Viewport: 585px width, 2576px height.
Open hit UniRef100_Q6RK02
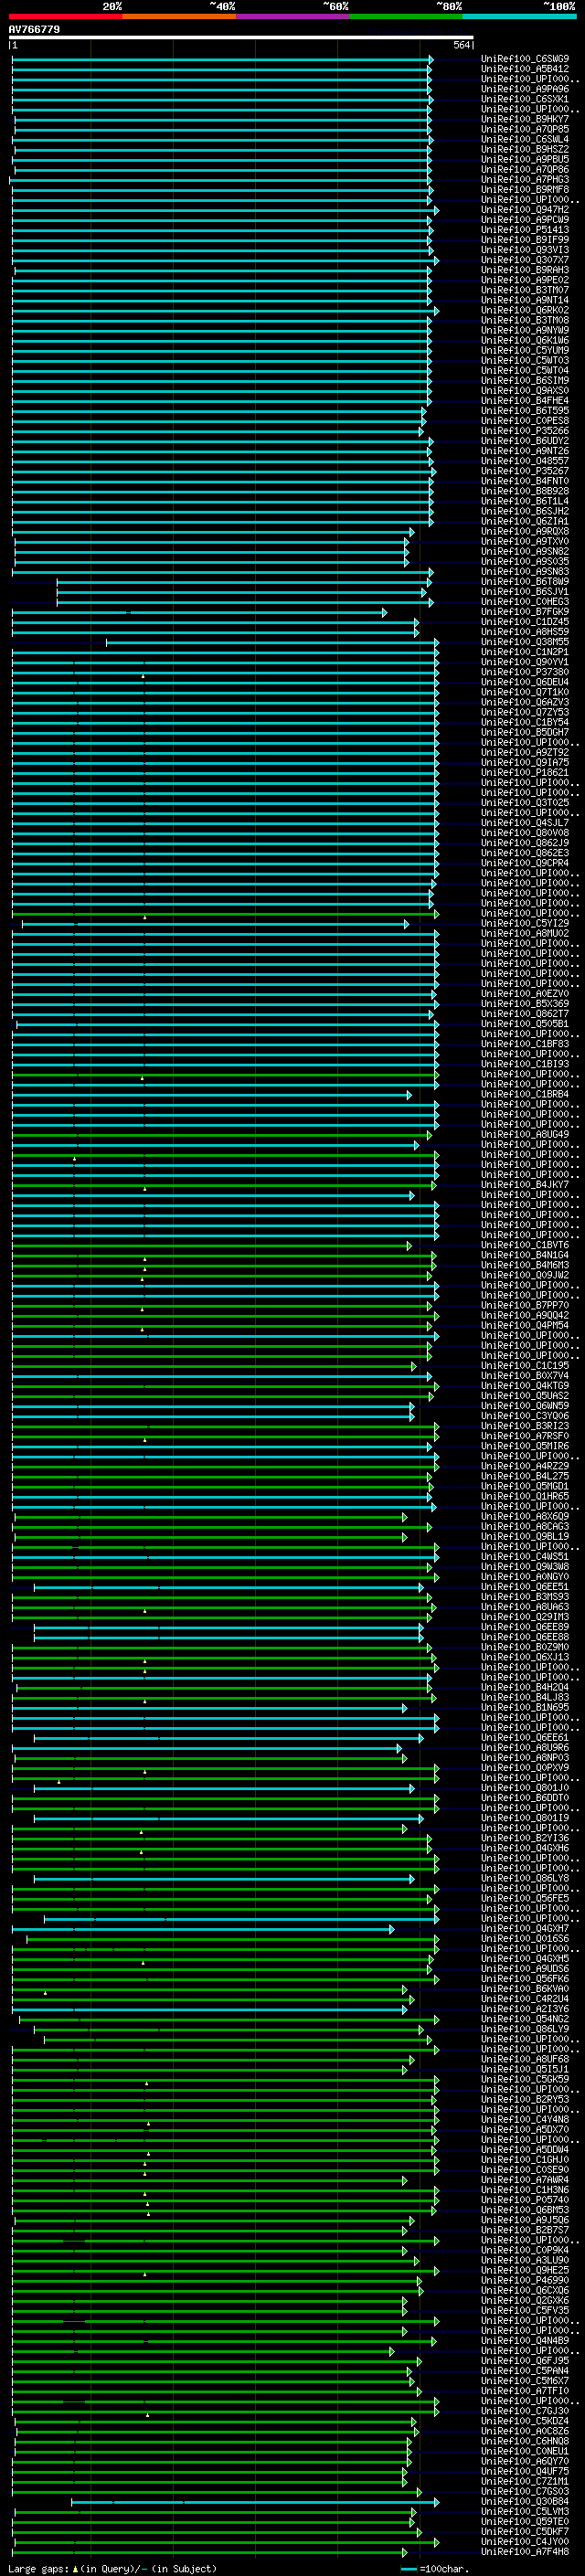pos(525,310)
